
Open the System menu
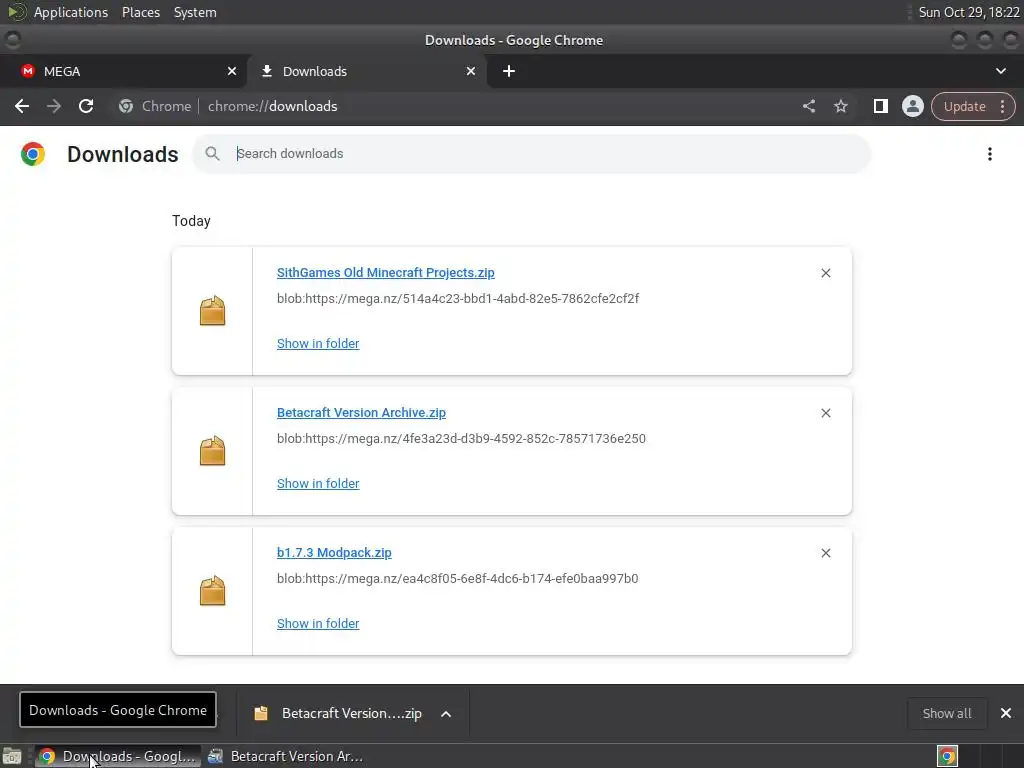[195, 12]
